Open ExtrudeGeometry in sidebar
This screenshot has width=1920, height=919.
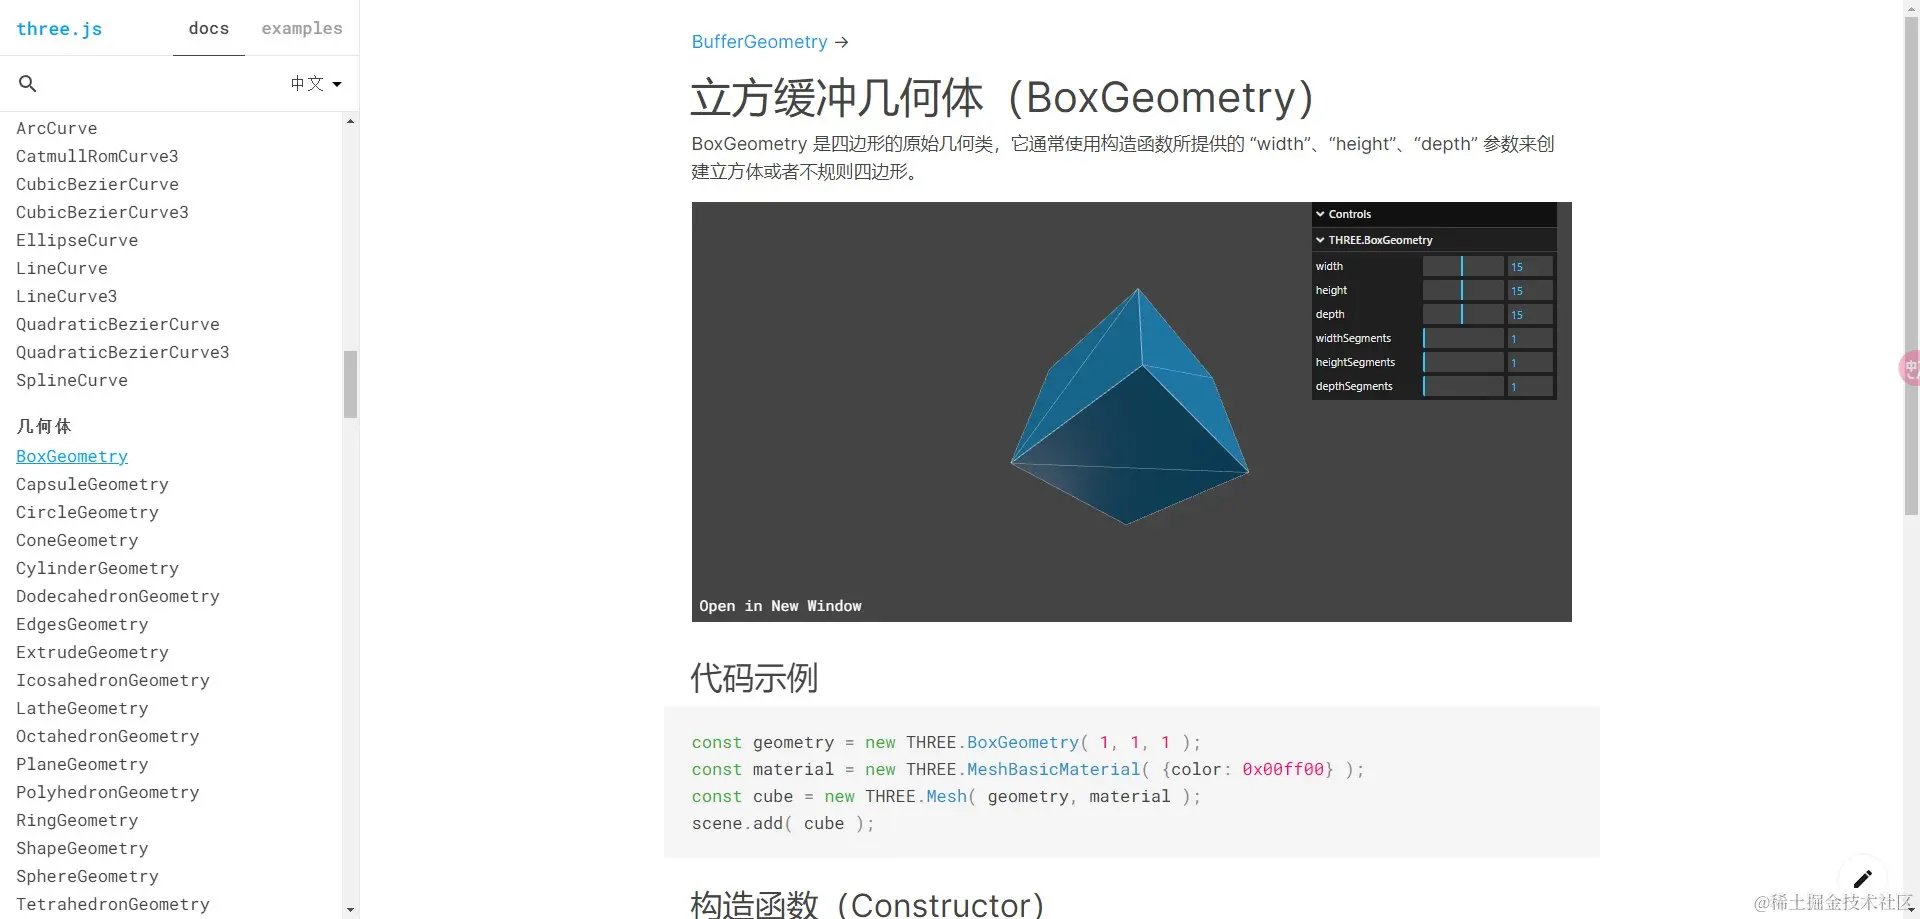coord(92,652)
